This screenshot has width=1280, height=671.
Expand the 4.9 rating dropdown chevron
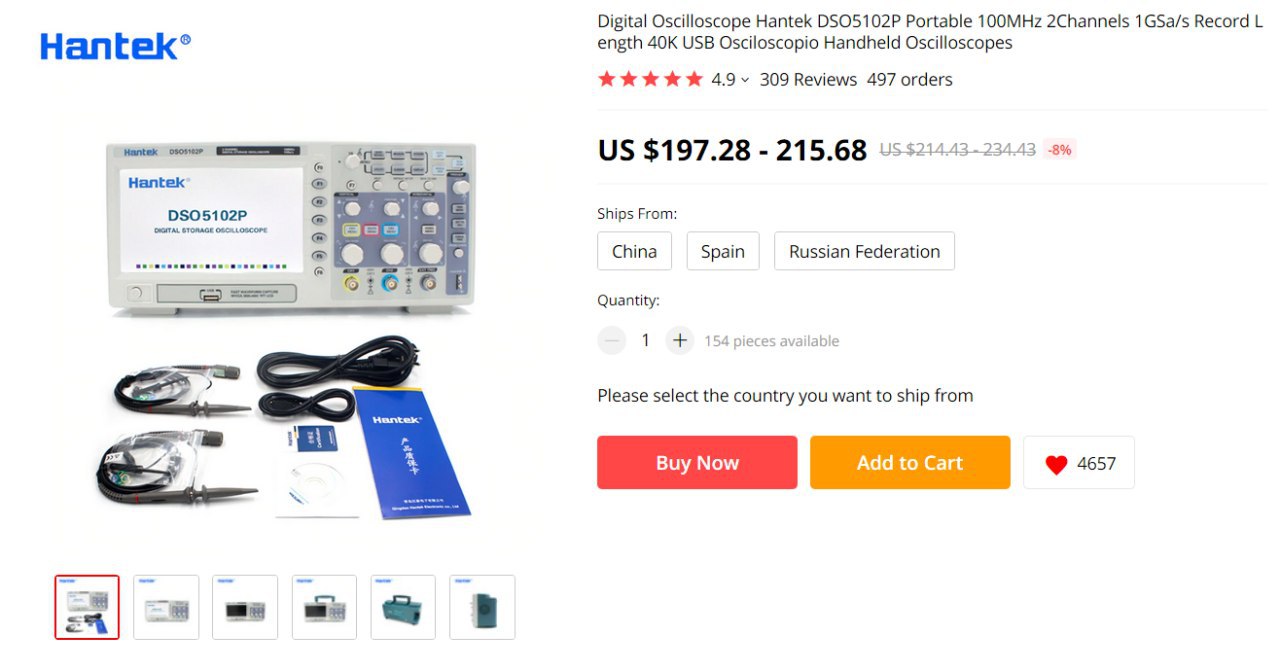pos(745,80)
